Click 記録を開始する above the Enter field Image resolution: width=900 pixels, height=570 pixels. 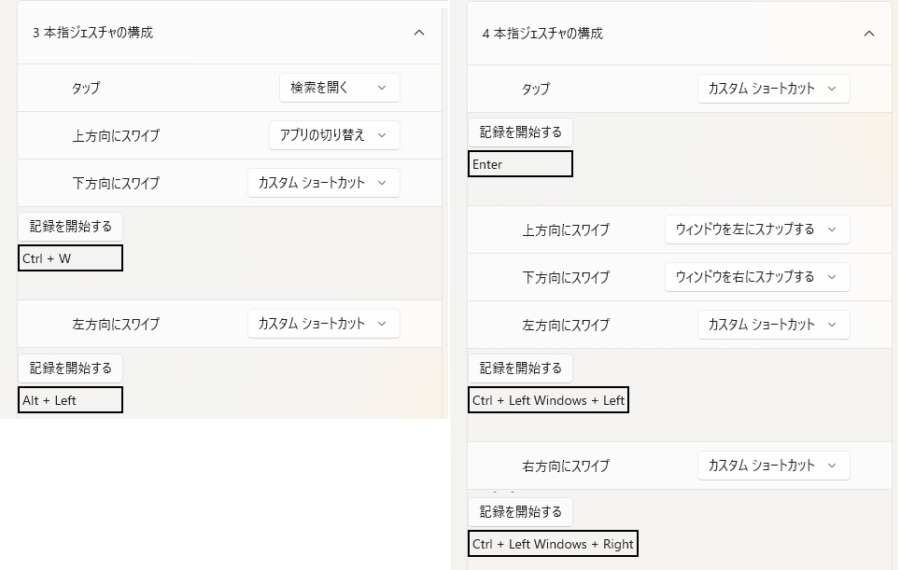(521, 131)
